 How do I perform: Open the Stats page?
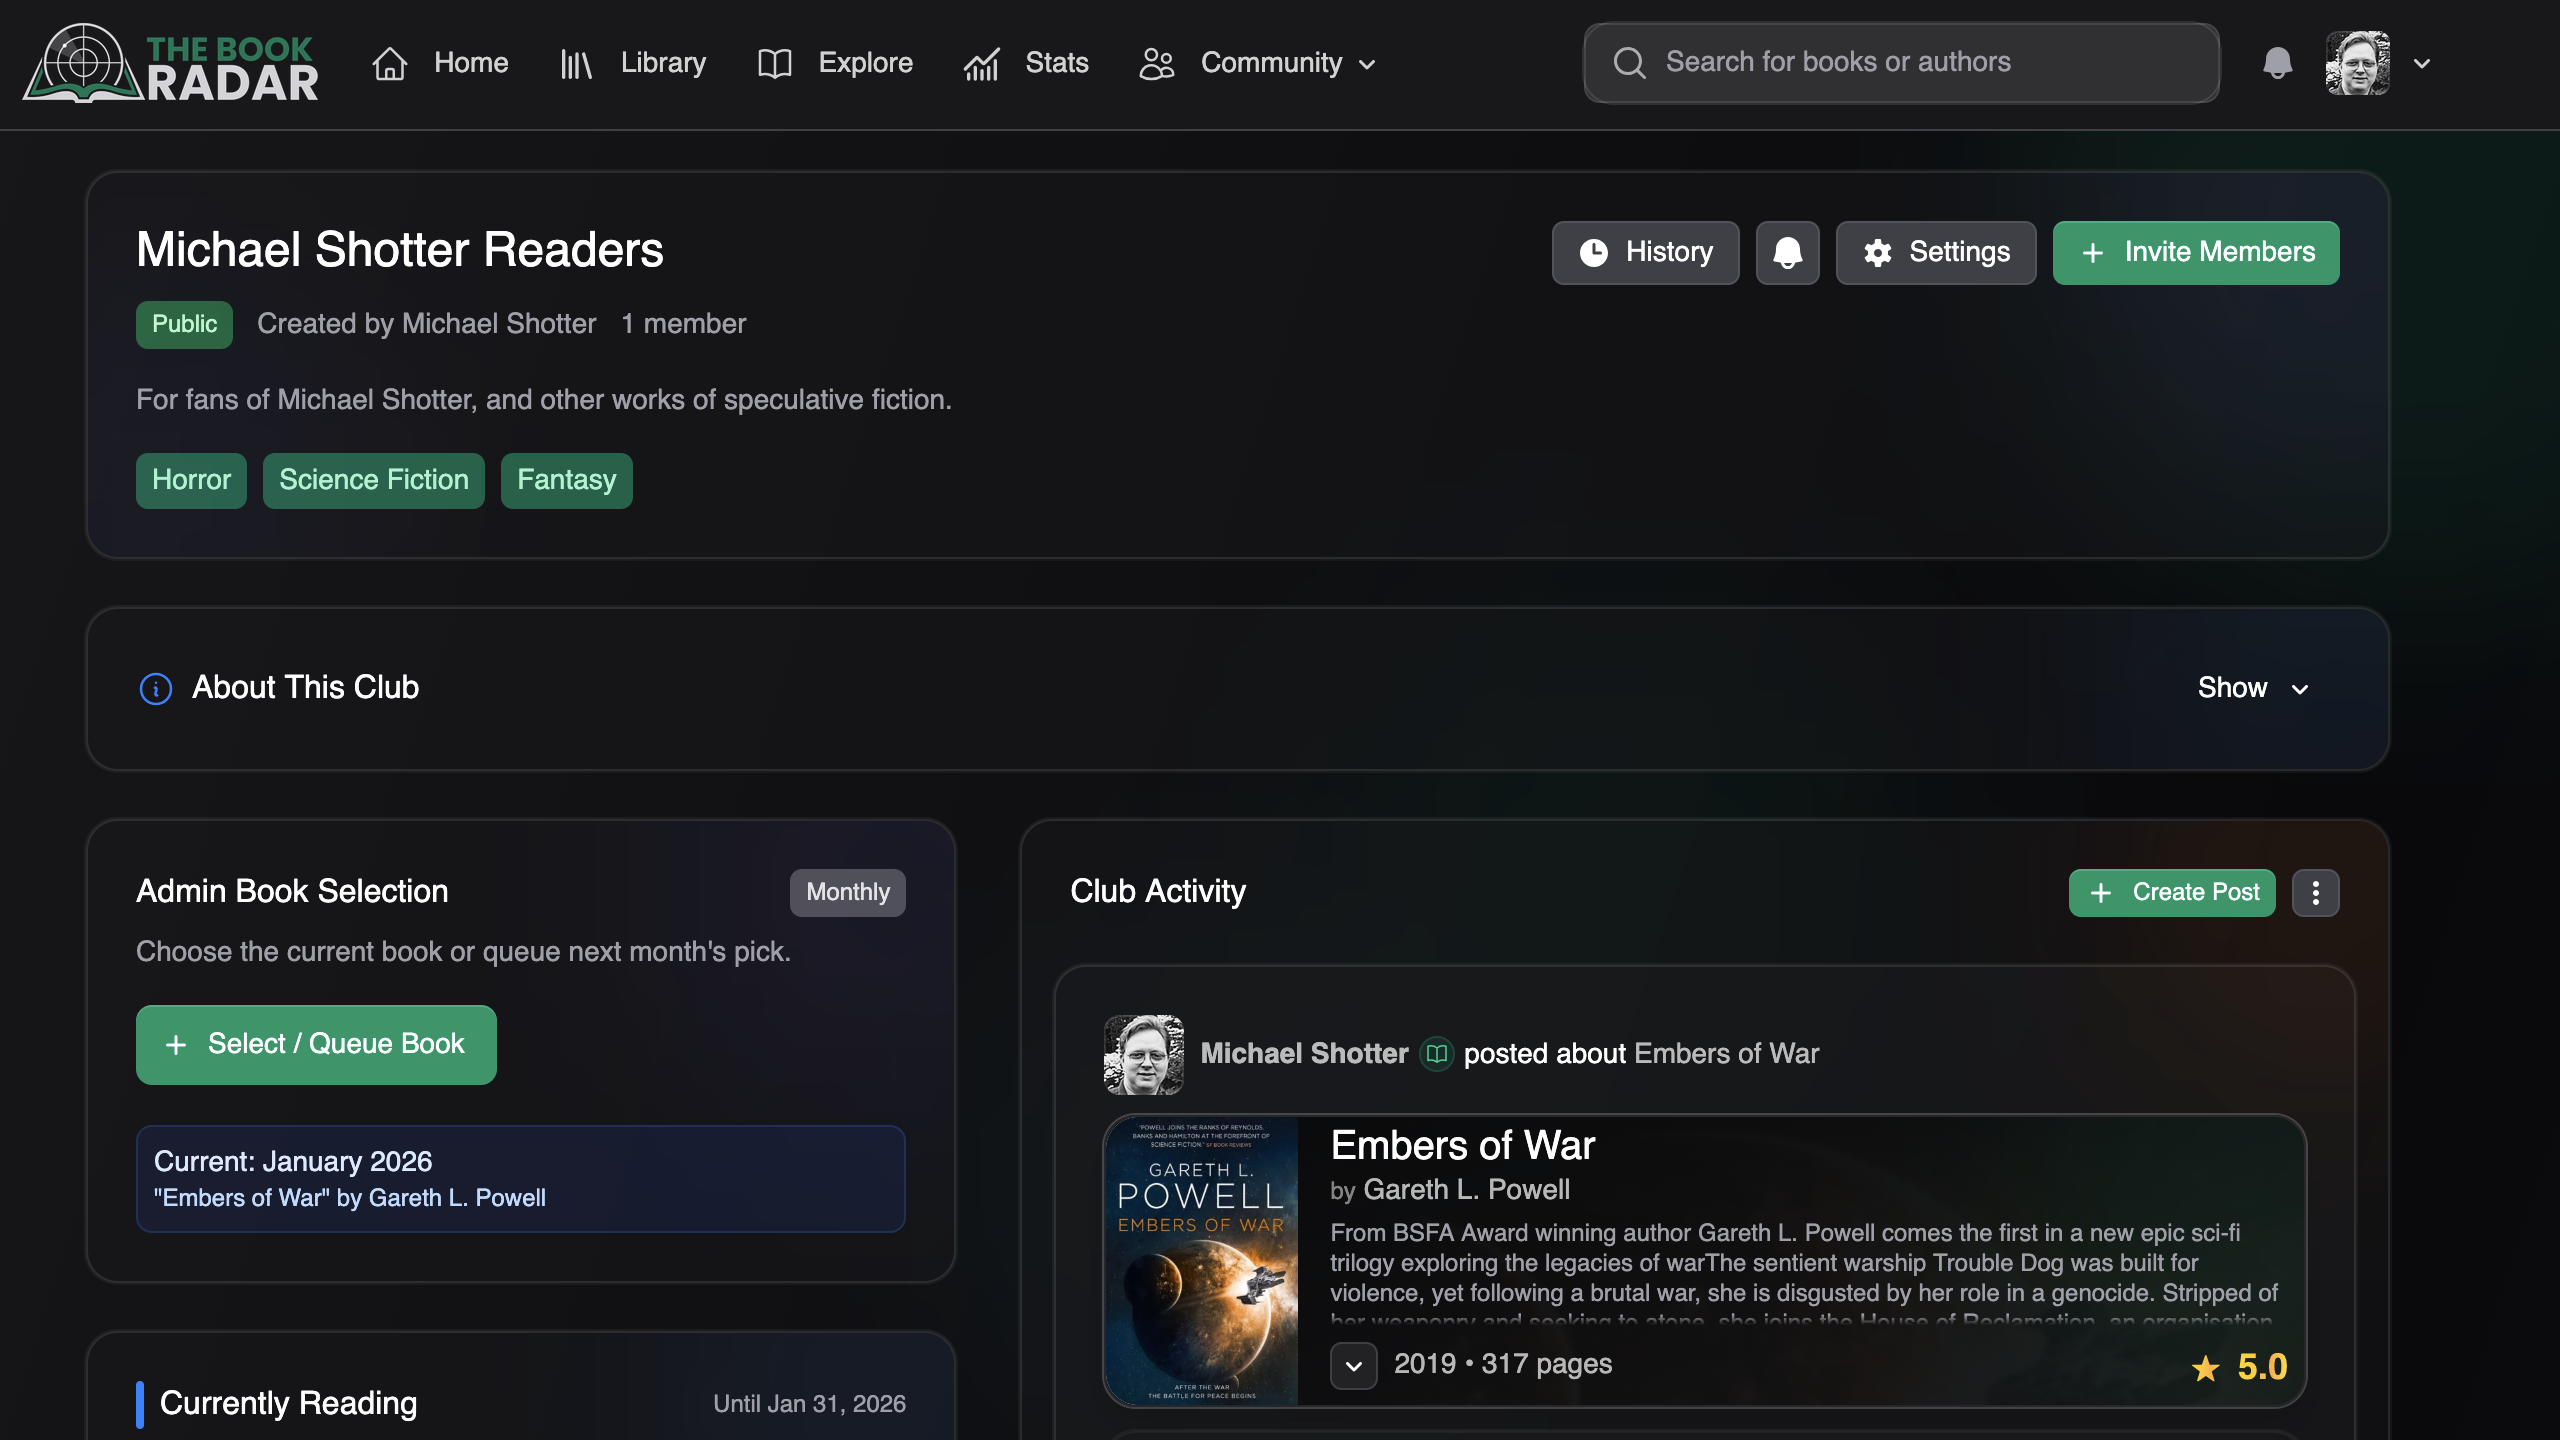pyautogui.click(x=1026, y=63)
